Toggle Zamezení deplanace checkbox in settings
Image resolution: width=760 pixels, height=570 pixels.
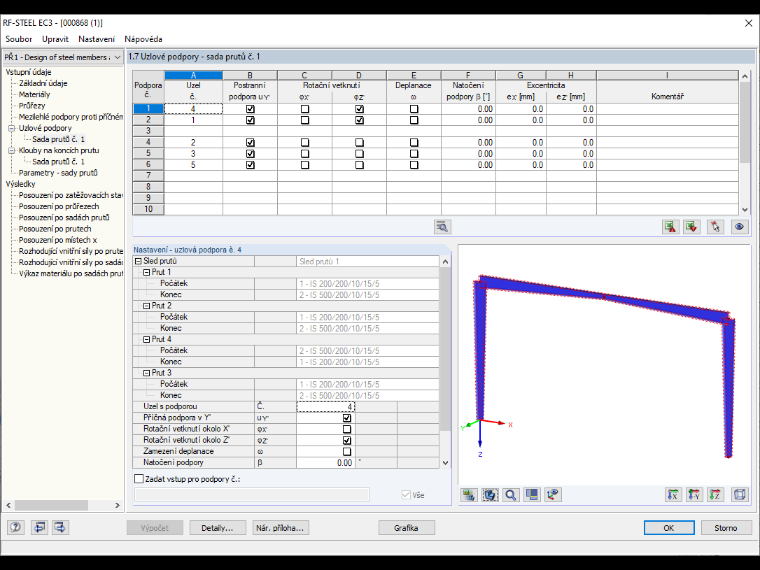[x=347, y=451]
